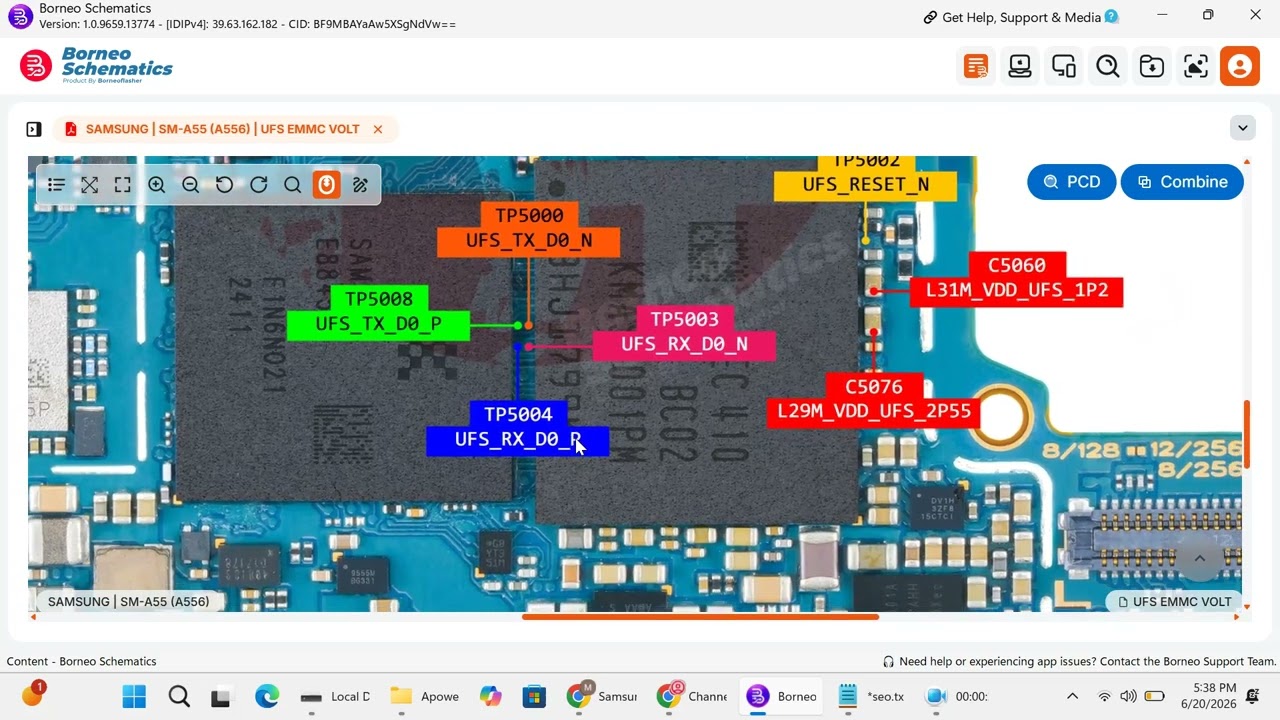Screen dimensions: 1280x720
Task: Open the multi-device screens icon
Action: click(x=1064, y=67)
